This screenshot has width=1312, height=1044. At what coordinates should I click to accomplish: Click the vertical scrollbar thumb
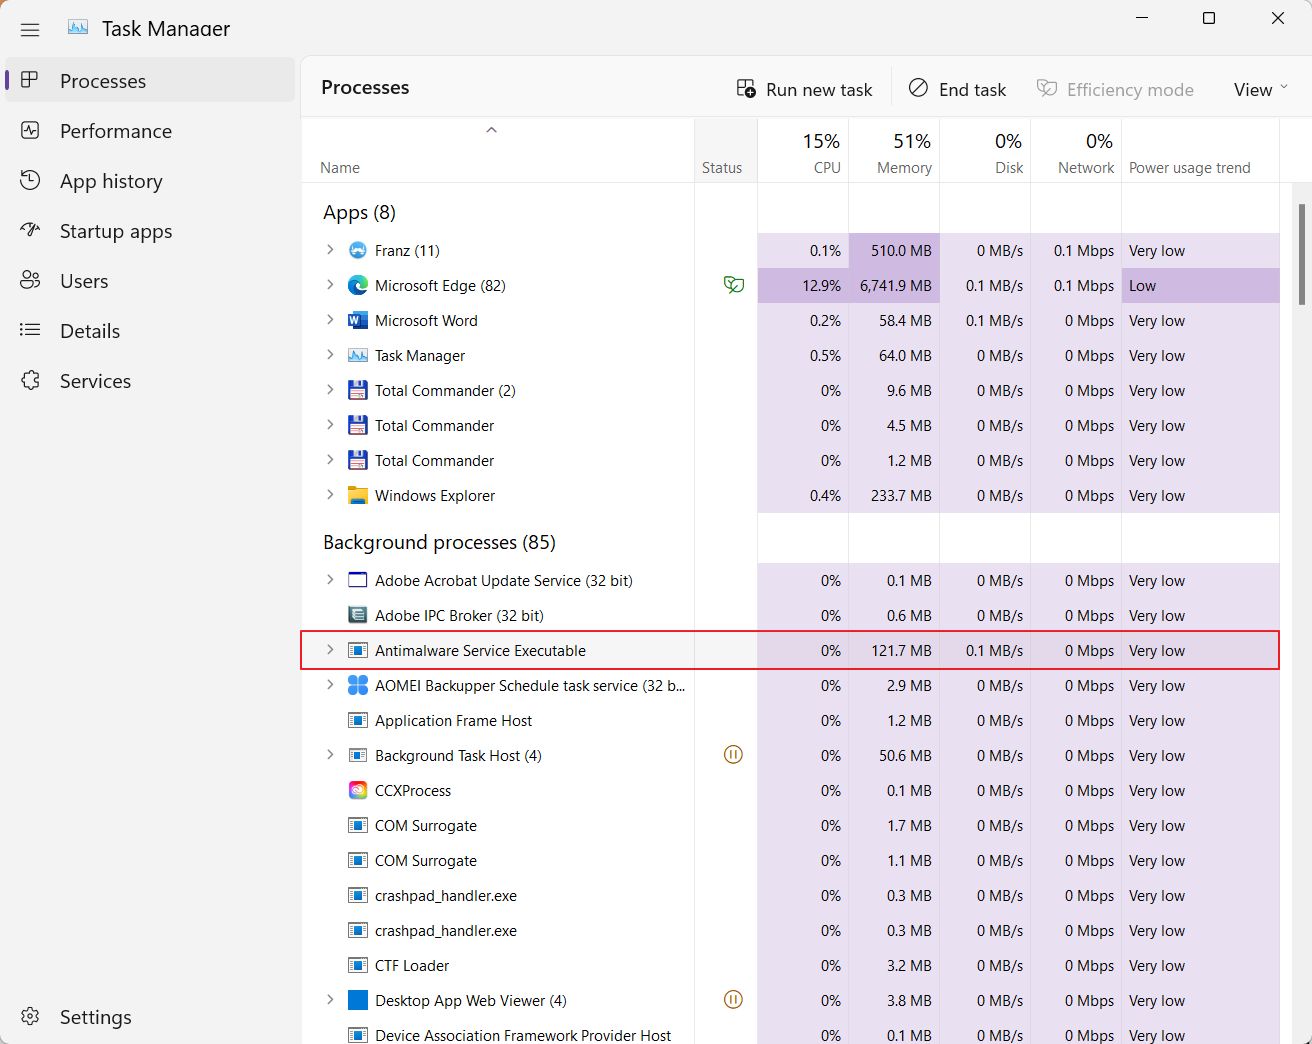(x=1301, y=254)
